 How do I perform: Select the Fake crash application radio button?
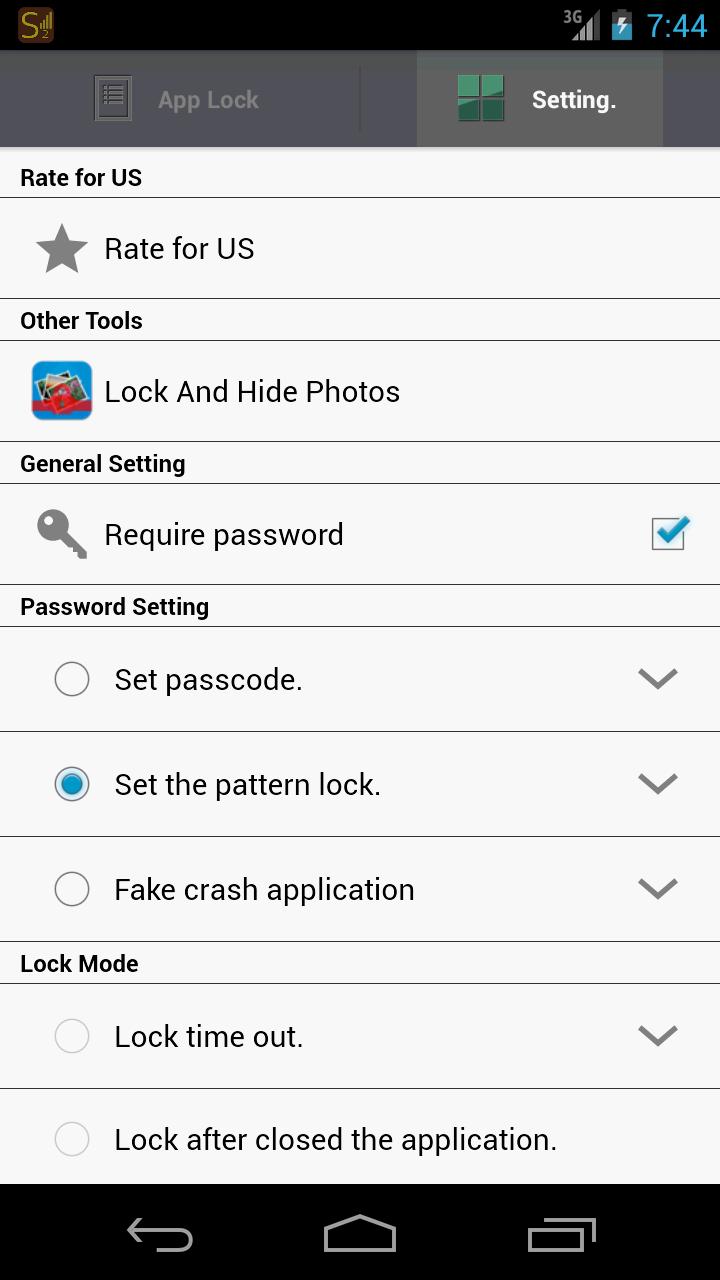pyautogui.click(x=72, y=889)
